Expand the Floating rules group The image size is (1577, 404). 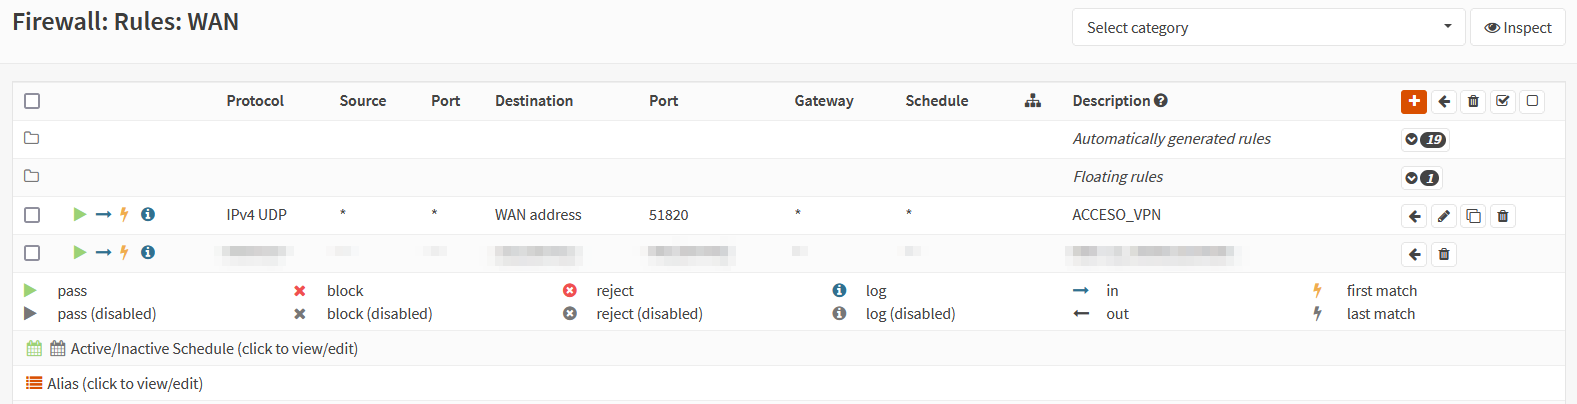1421,178
